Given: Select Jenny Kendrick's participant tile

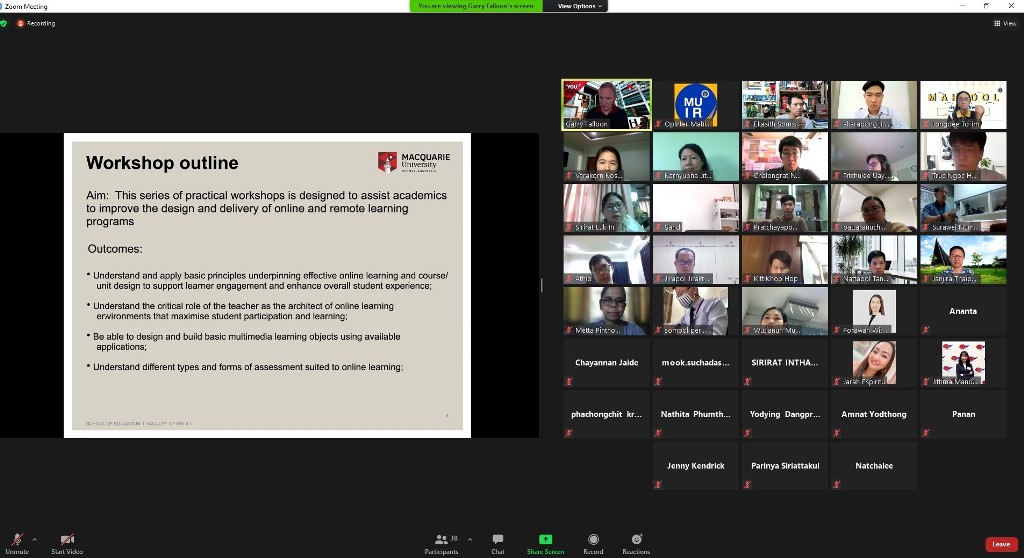Looking at the screenshot, I should point(695,466).
